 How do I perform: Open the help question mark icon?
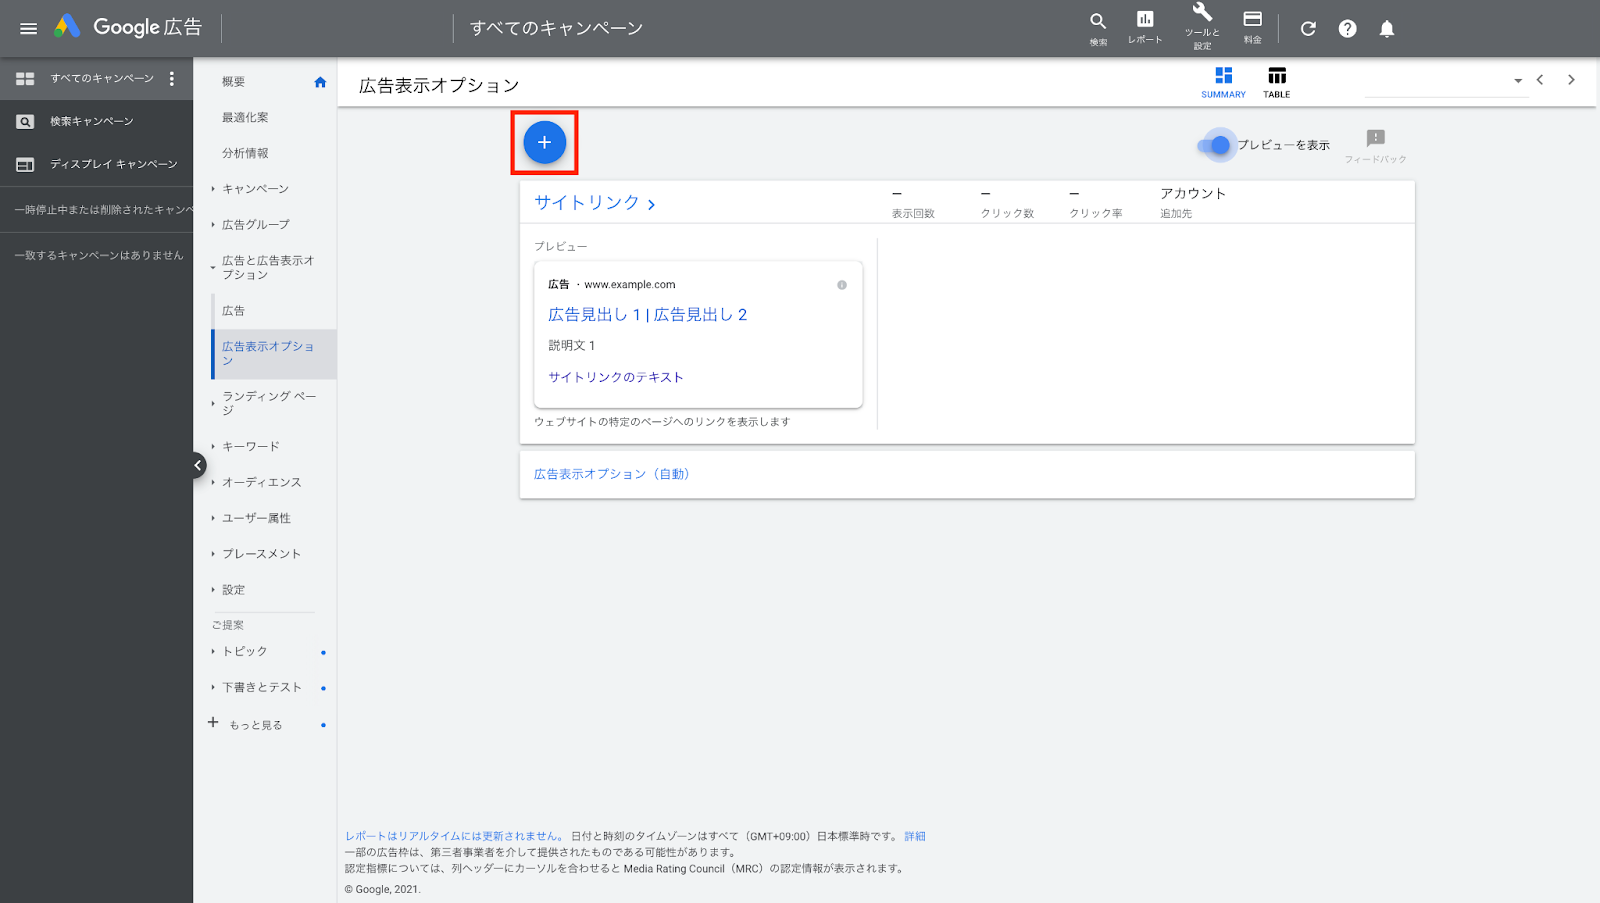[1348, 28]
